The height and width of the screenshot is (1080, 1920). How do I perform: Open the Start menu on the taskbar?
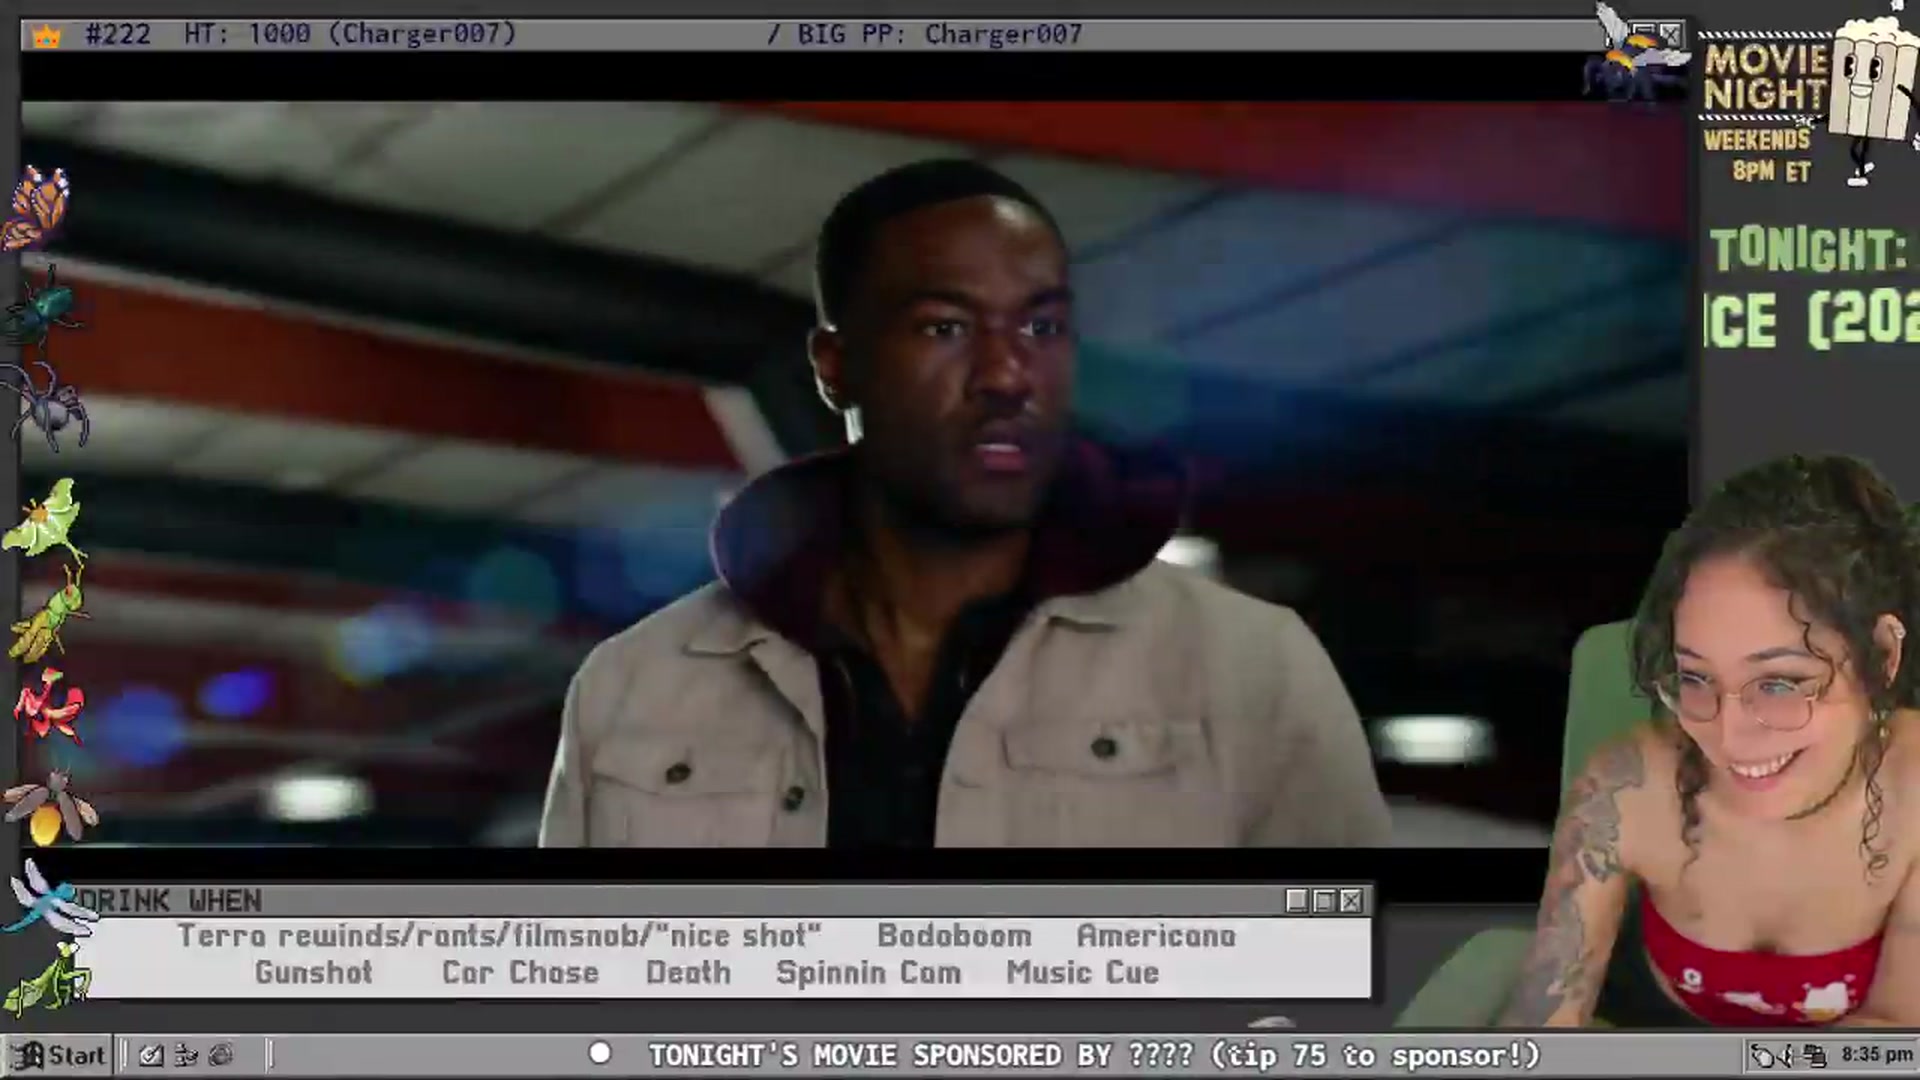pyautogui.click(x=58, y=1055)
